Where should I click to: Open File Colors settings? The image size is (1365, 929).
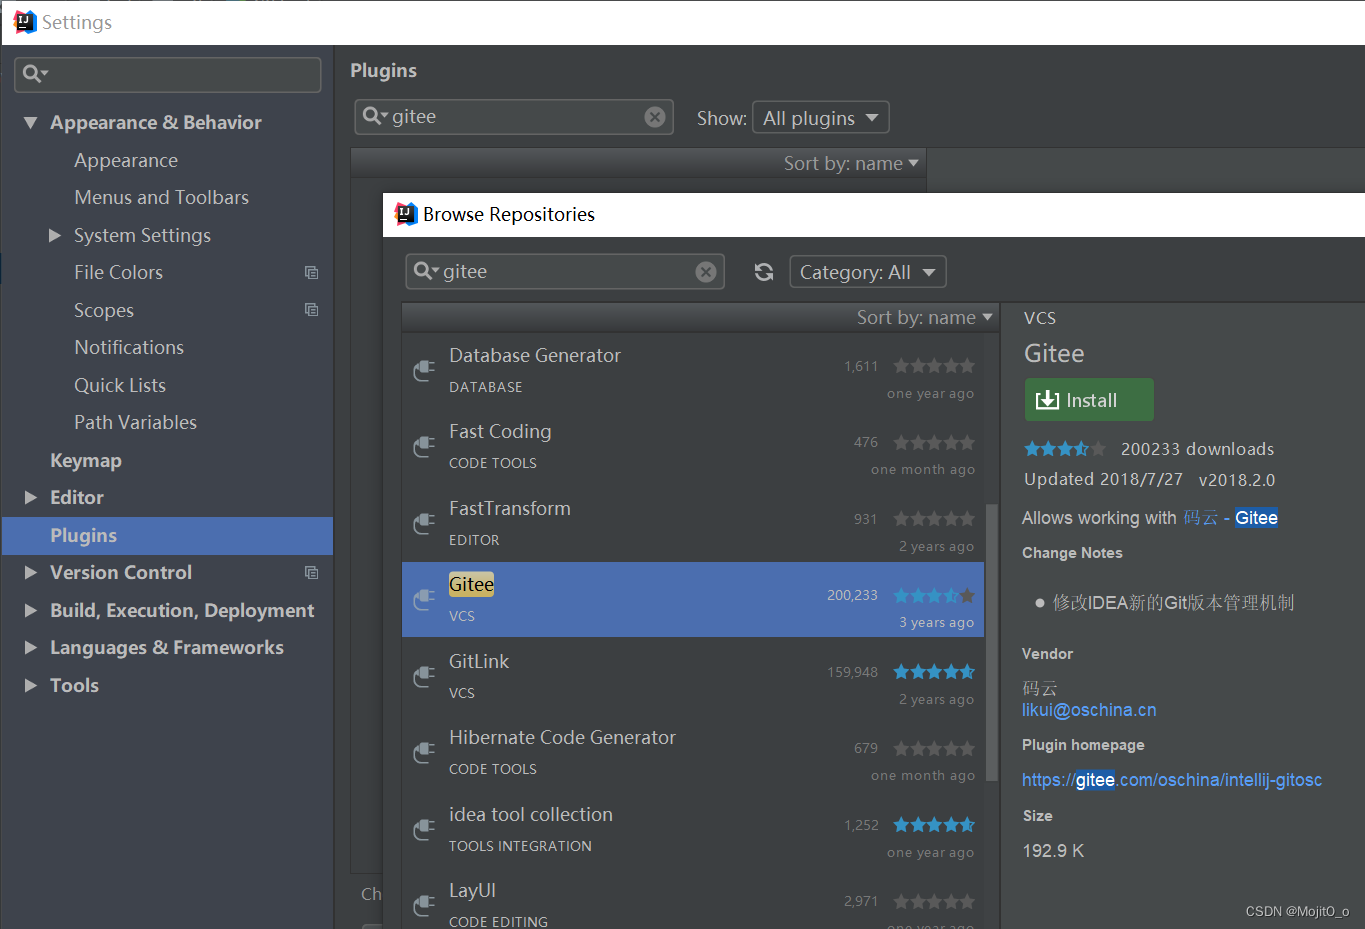pos(118,272)
